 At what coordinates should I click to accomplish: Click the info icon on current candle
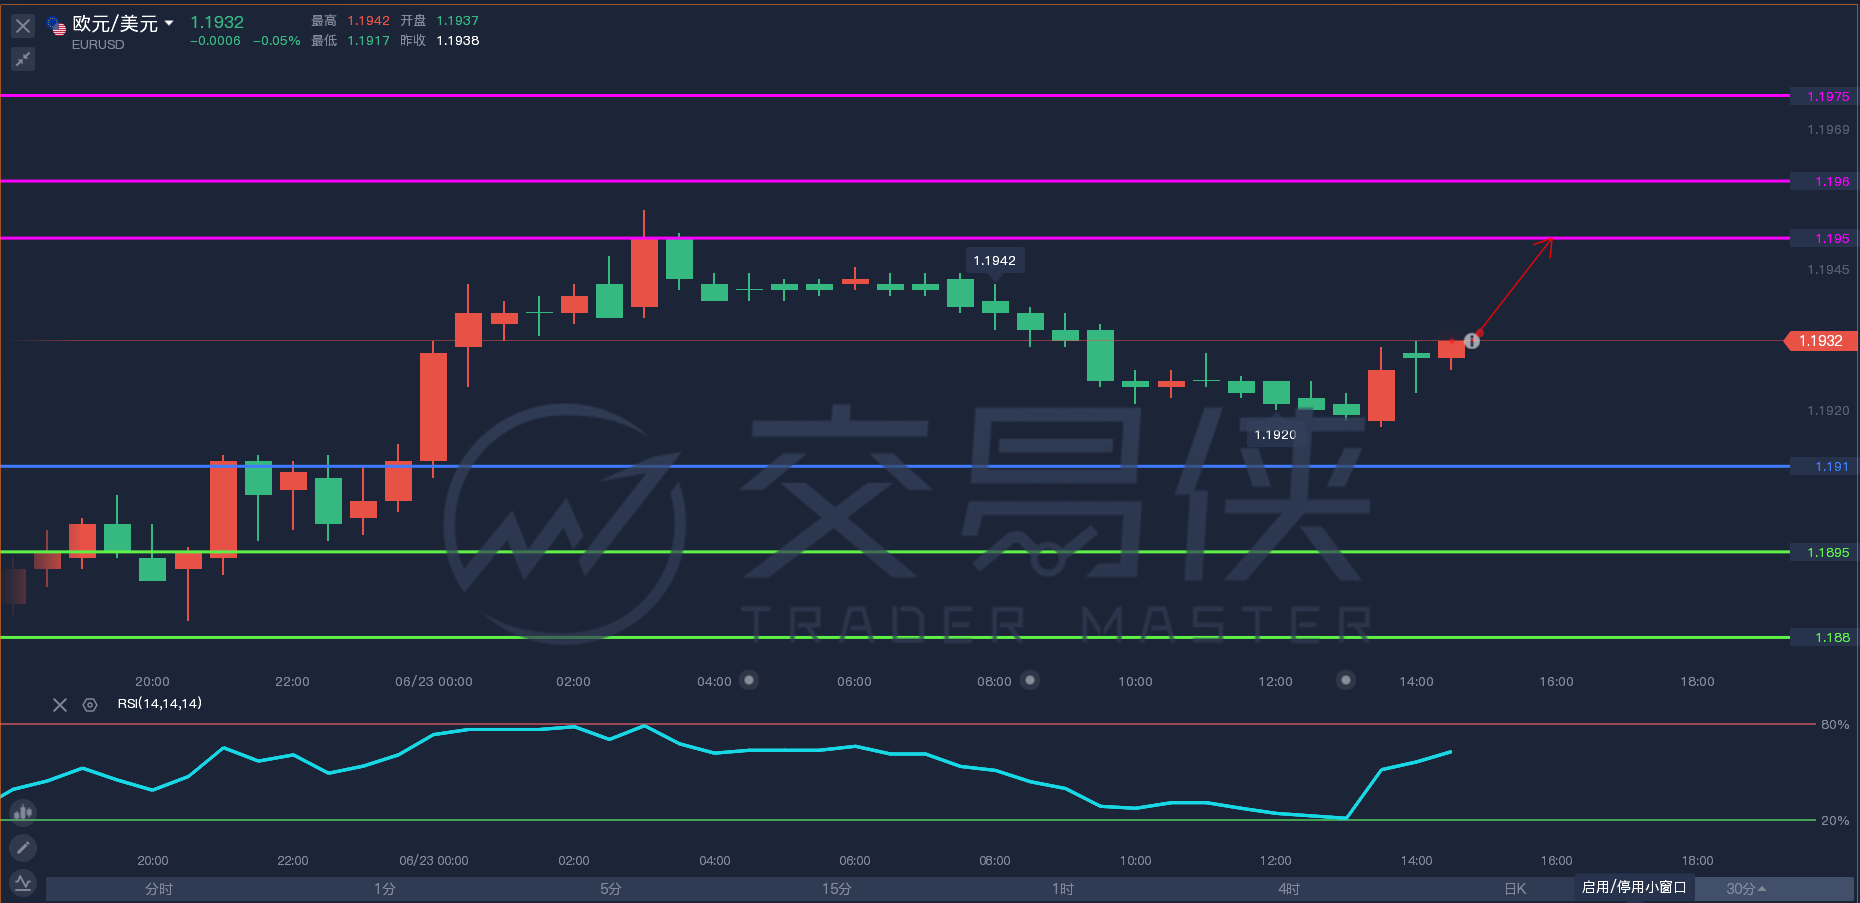(x=1472, y=341)
